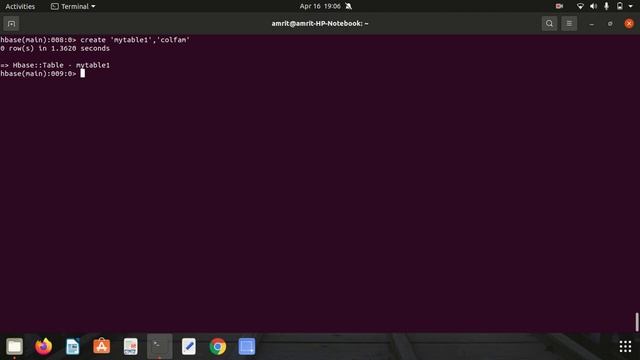The image size is (640, 360).
Task: Open terminal search
Action: pyautogui.click(x=549, y=24)
